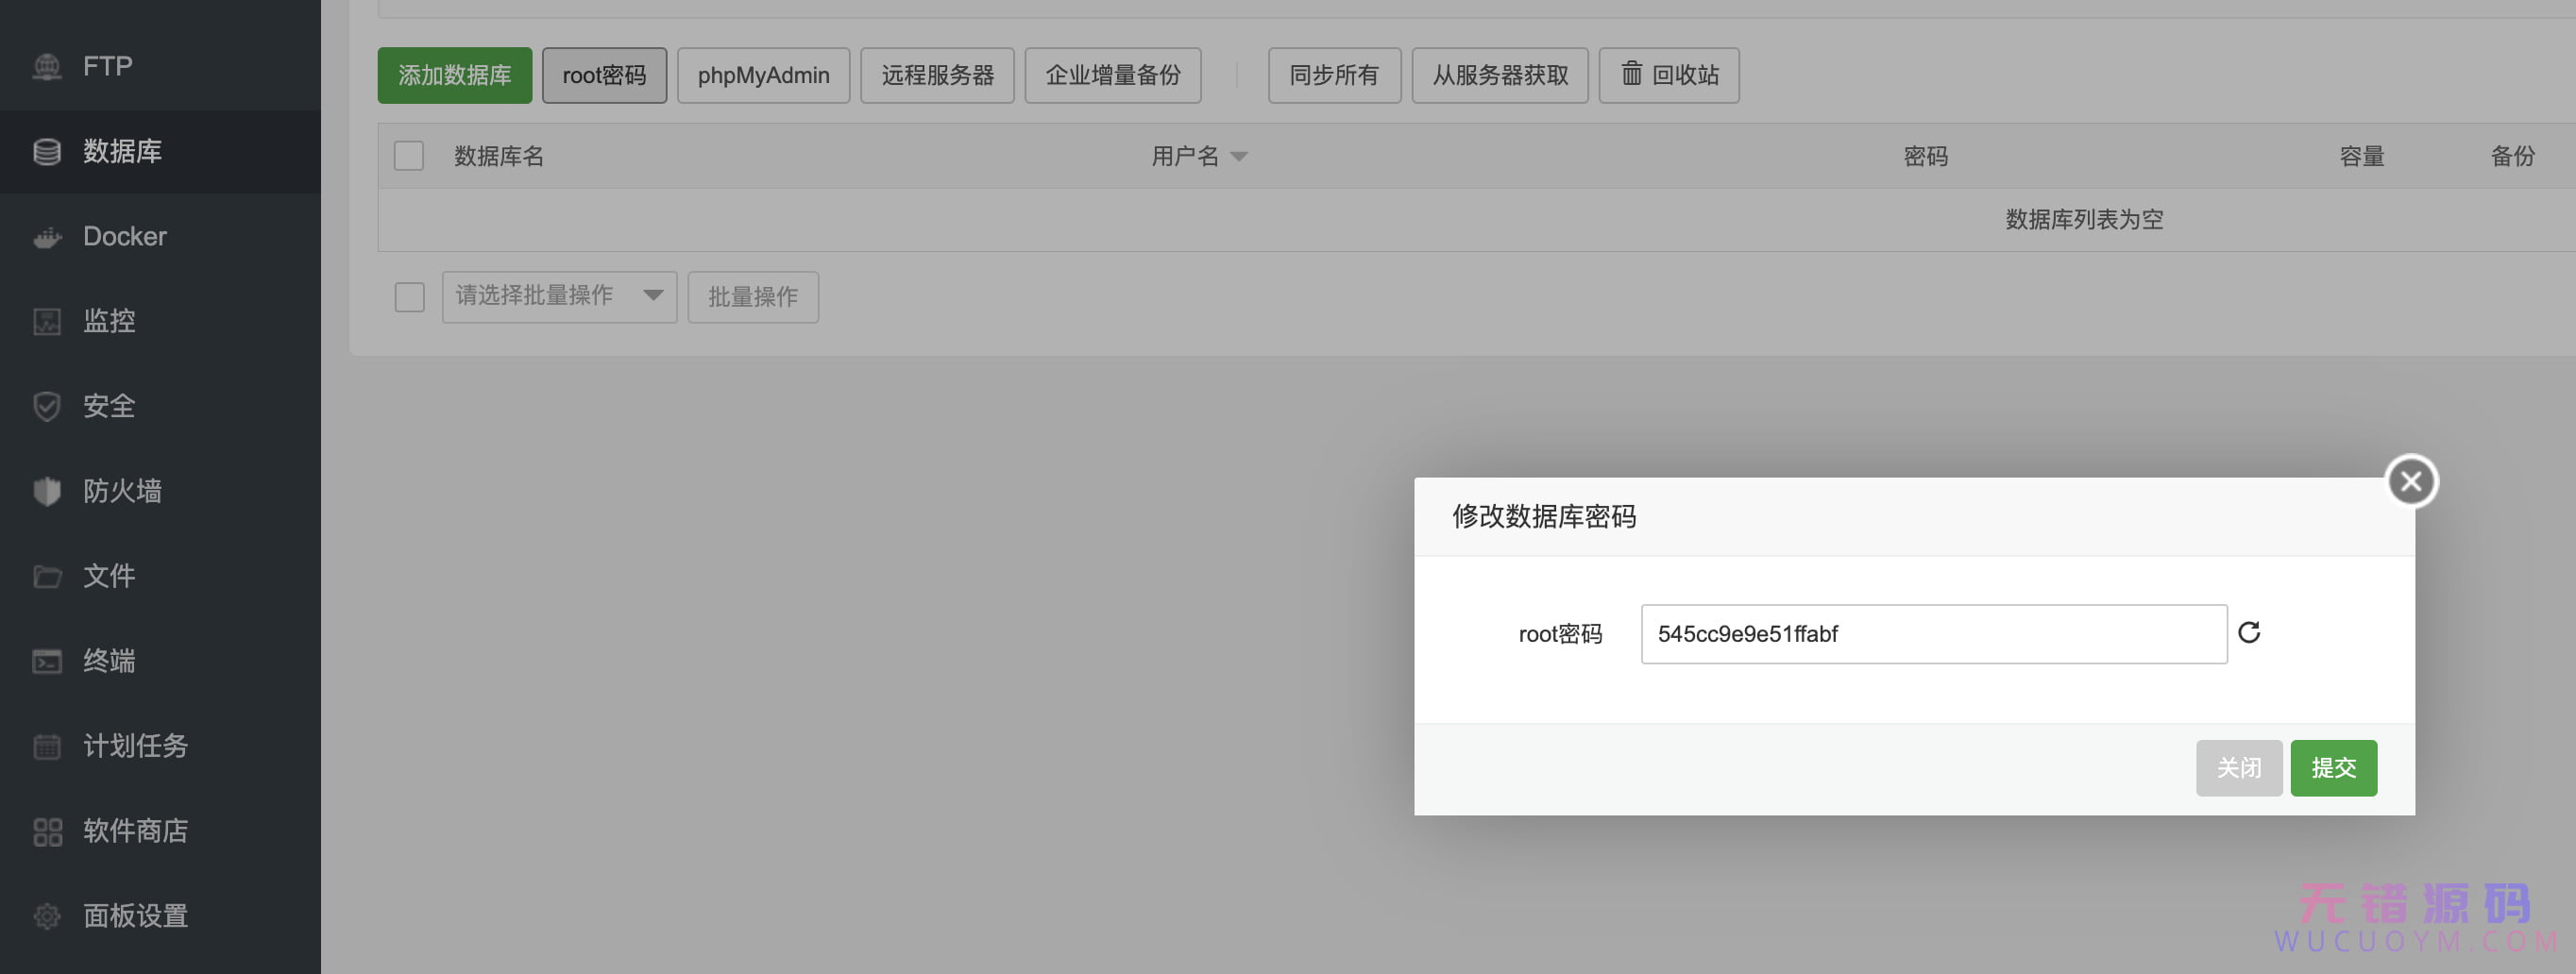Screen dimensions: 2576x974
Task: Click the root密码 text input field
Action: point(1933,634)
